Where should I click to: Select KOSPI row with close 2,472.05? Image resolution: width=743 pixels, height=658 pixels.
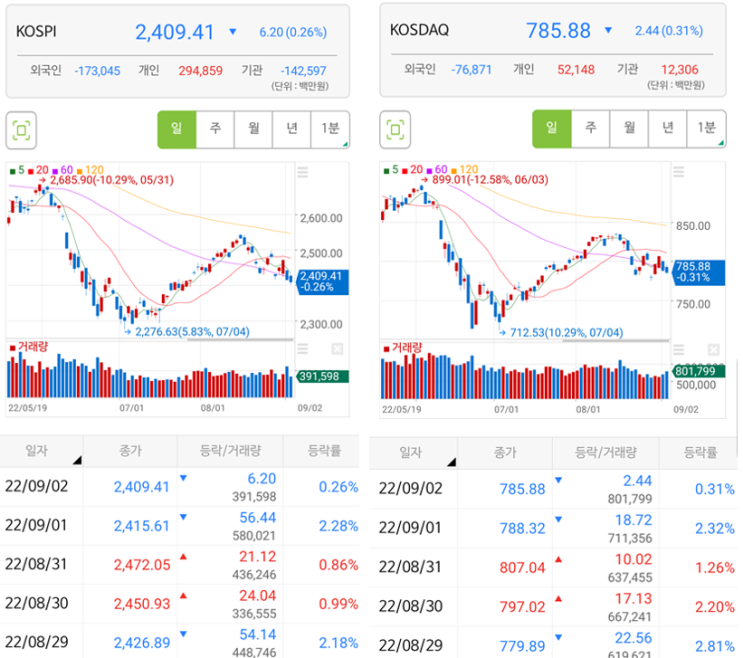pyautogui.click(x=180, y=565)
